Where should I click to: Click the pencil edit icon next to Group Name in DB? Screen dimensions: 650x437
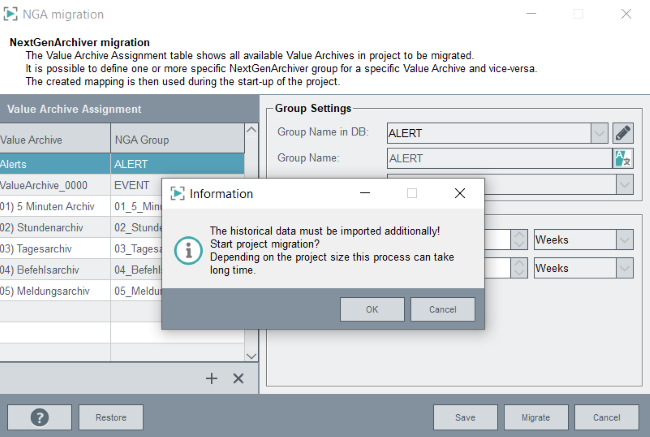[x=623, y=133]
